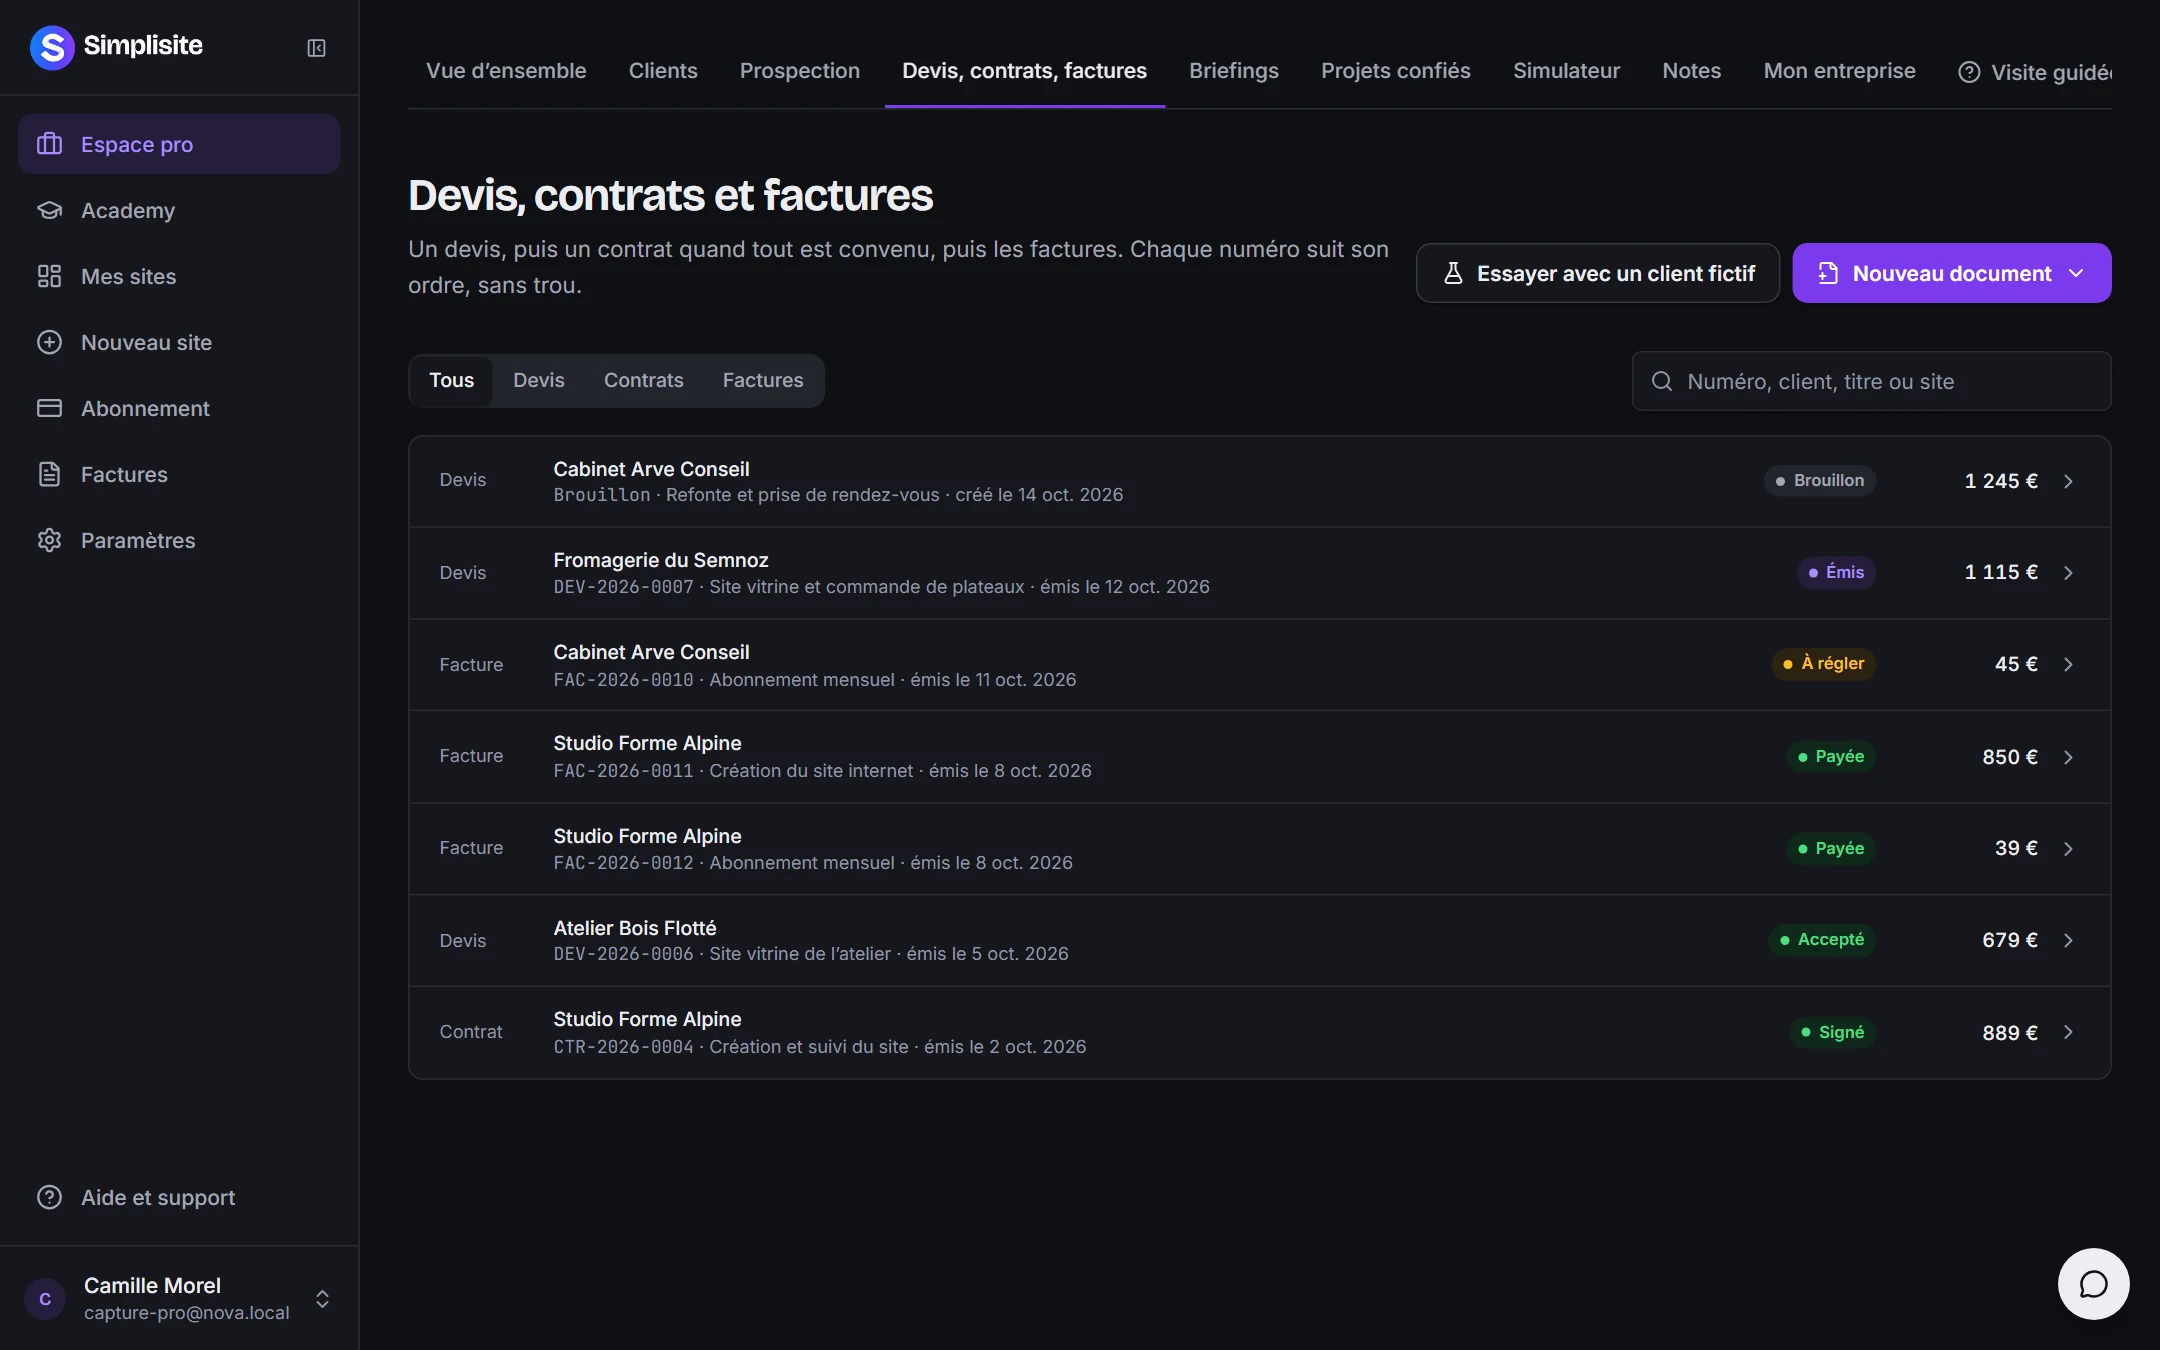
Task: Switch to the Briefings tab
Action: pos(1233,71)
